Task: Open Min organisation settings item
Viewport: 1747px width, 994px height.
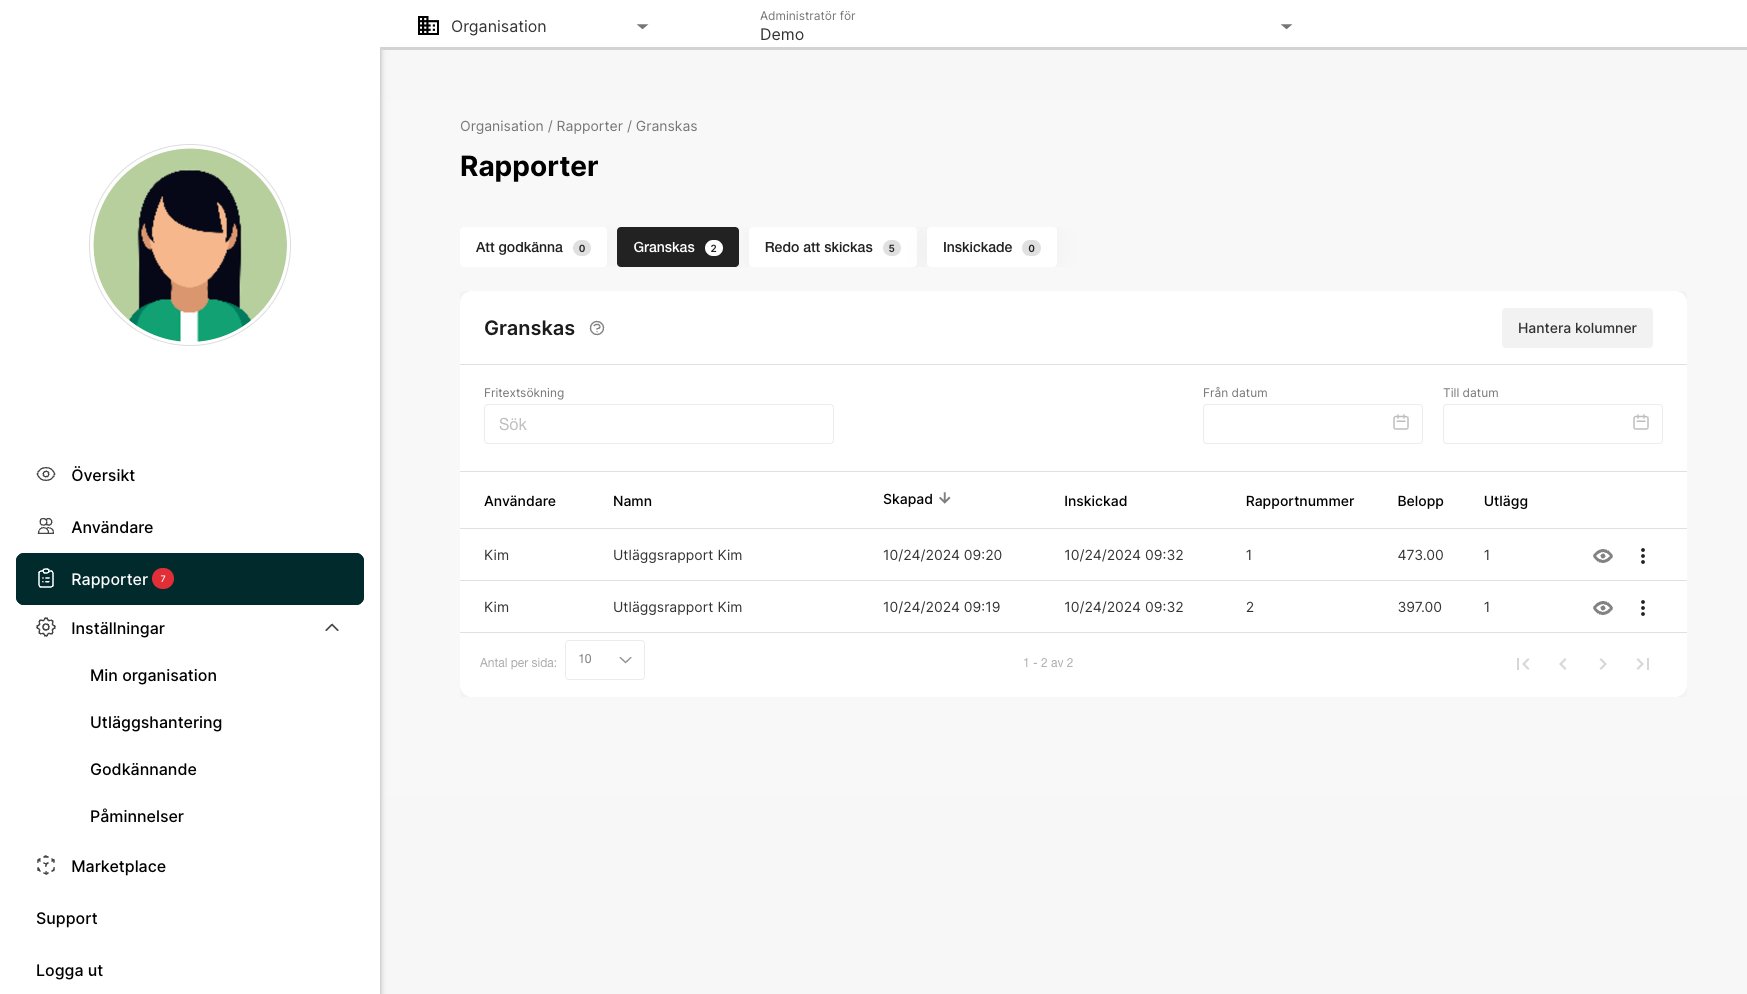Action: pos(153,675)
